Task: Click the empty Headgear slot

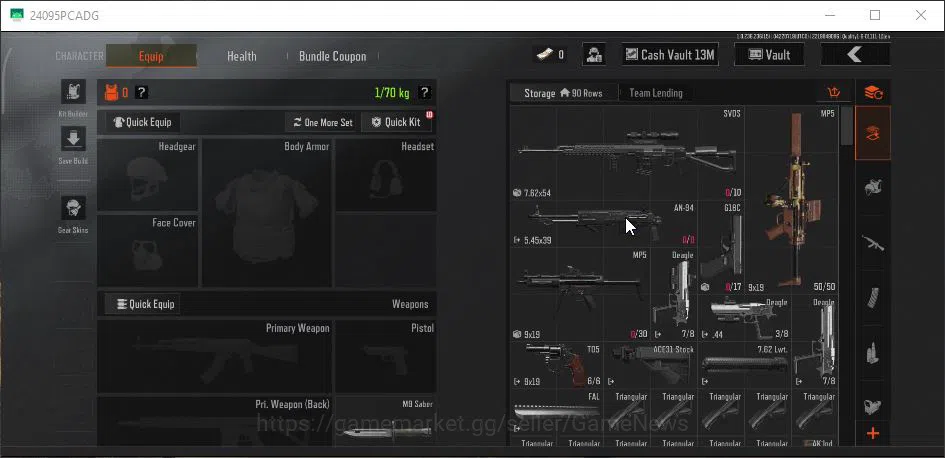Action: click(x=148, y=175)
